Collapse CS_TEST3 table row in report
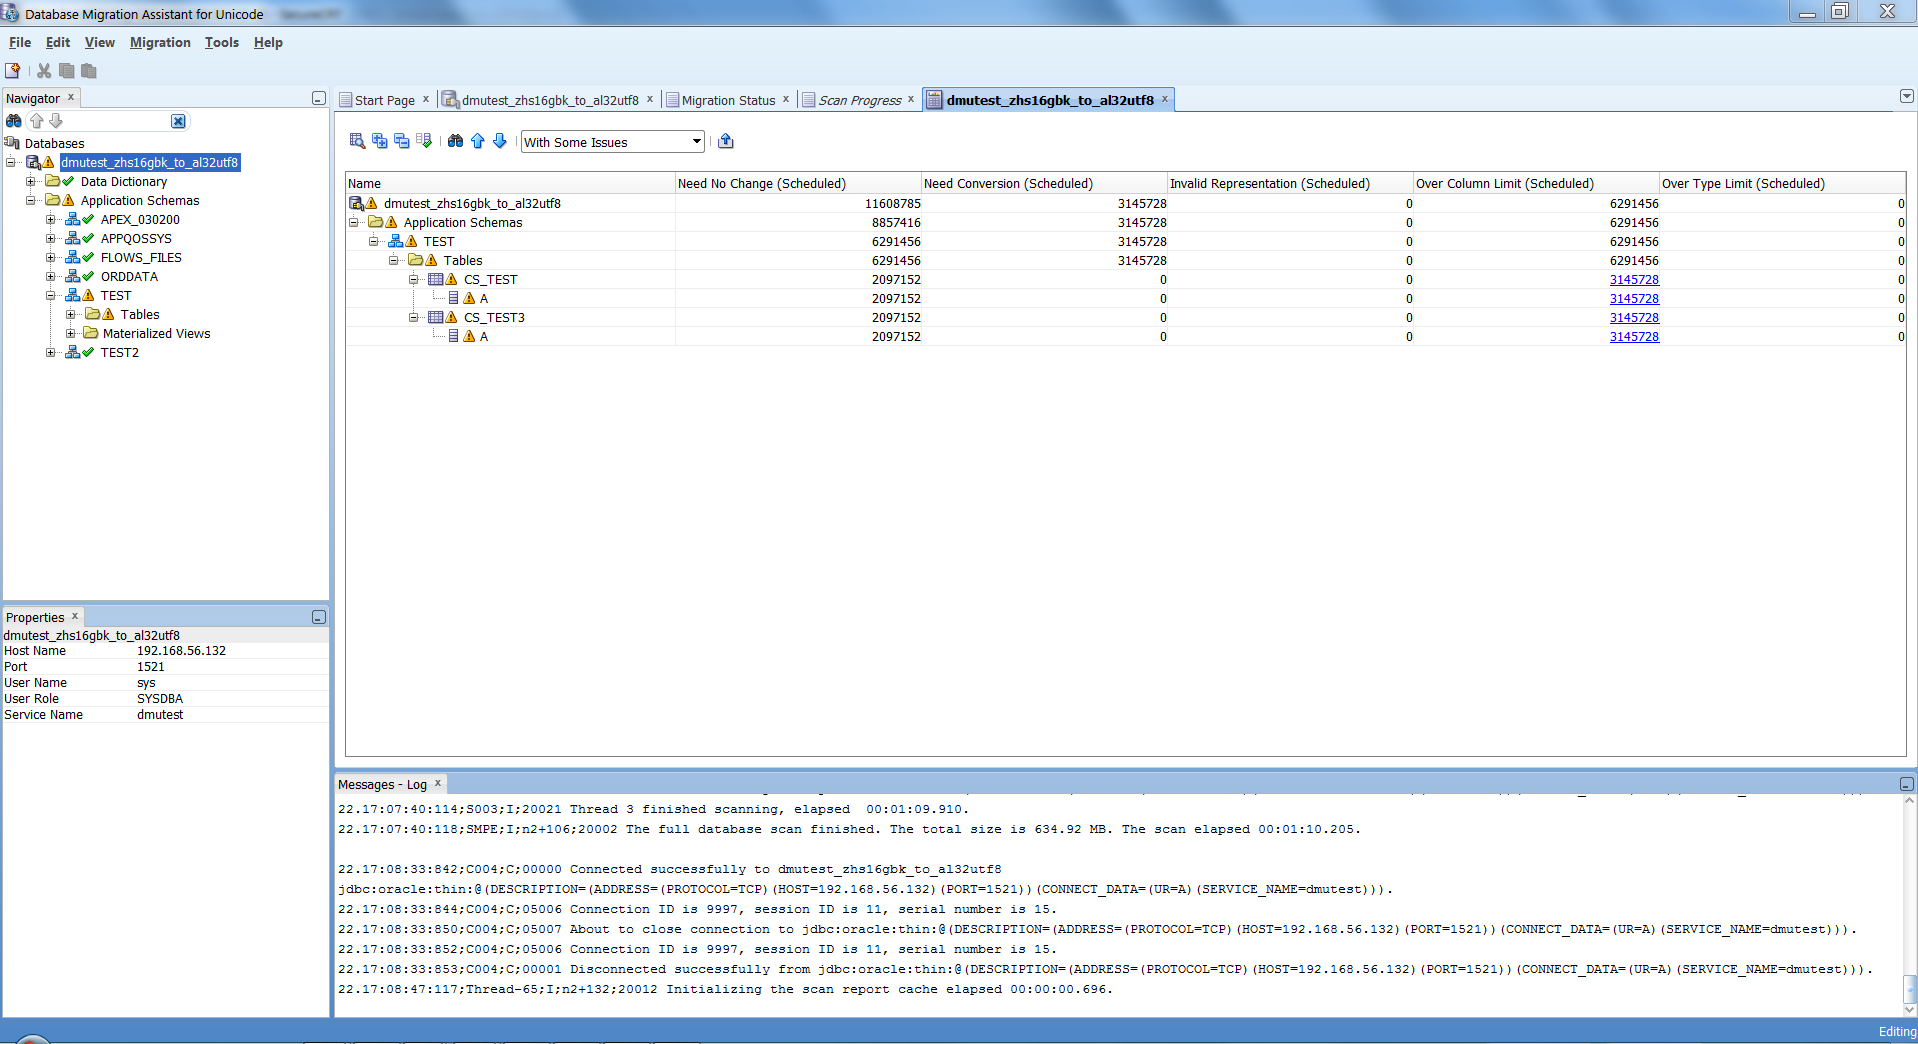Viewport: 1918px width, 1044px height. [414, 317]
